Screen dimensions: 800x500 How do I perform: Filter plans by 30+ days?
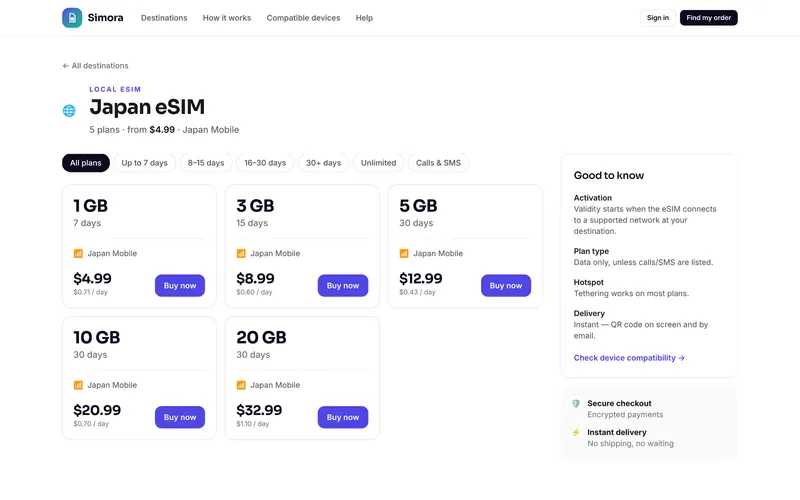(323, 163)
